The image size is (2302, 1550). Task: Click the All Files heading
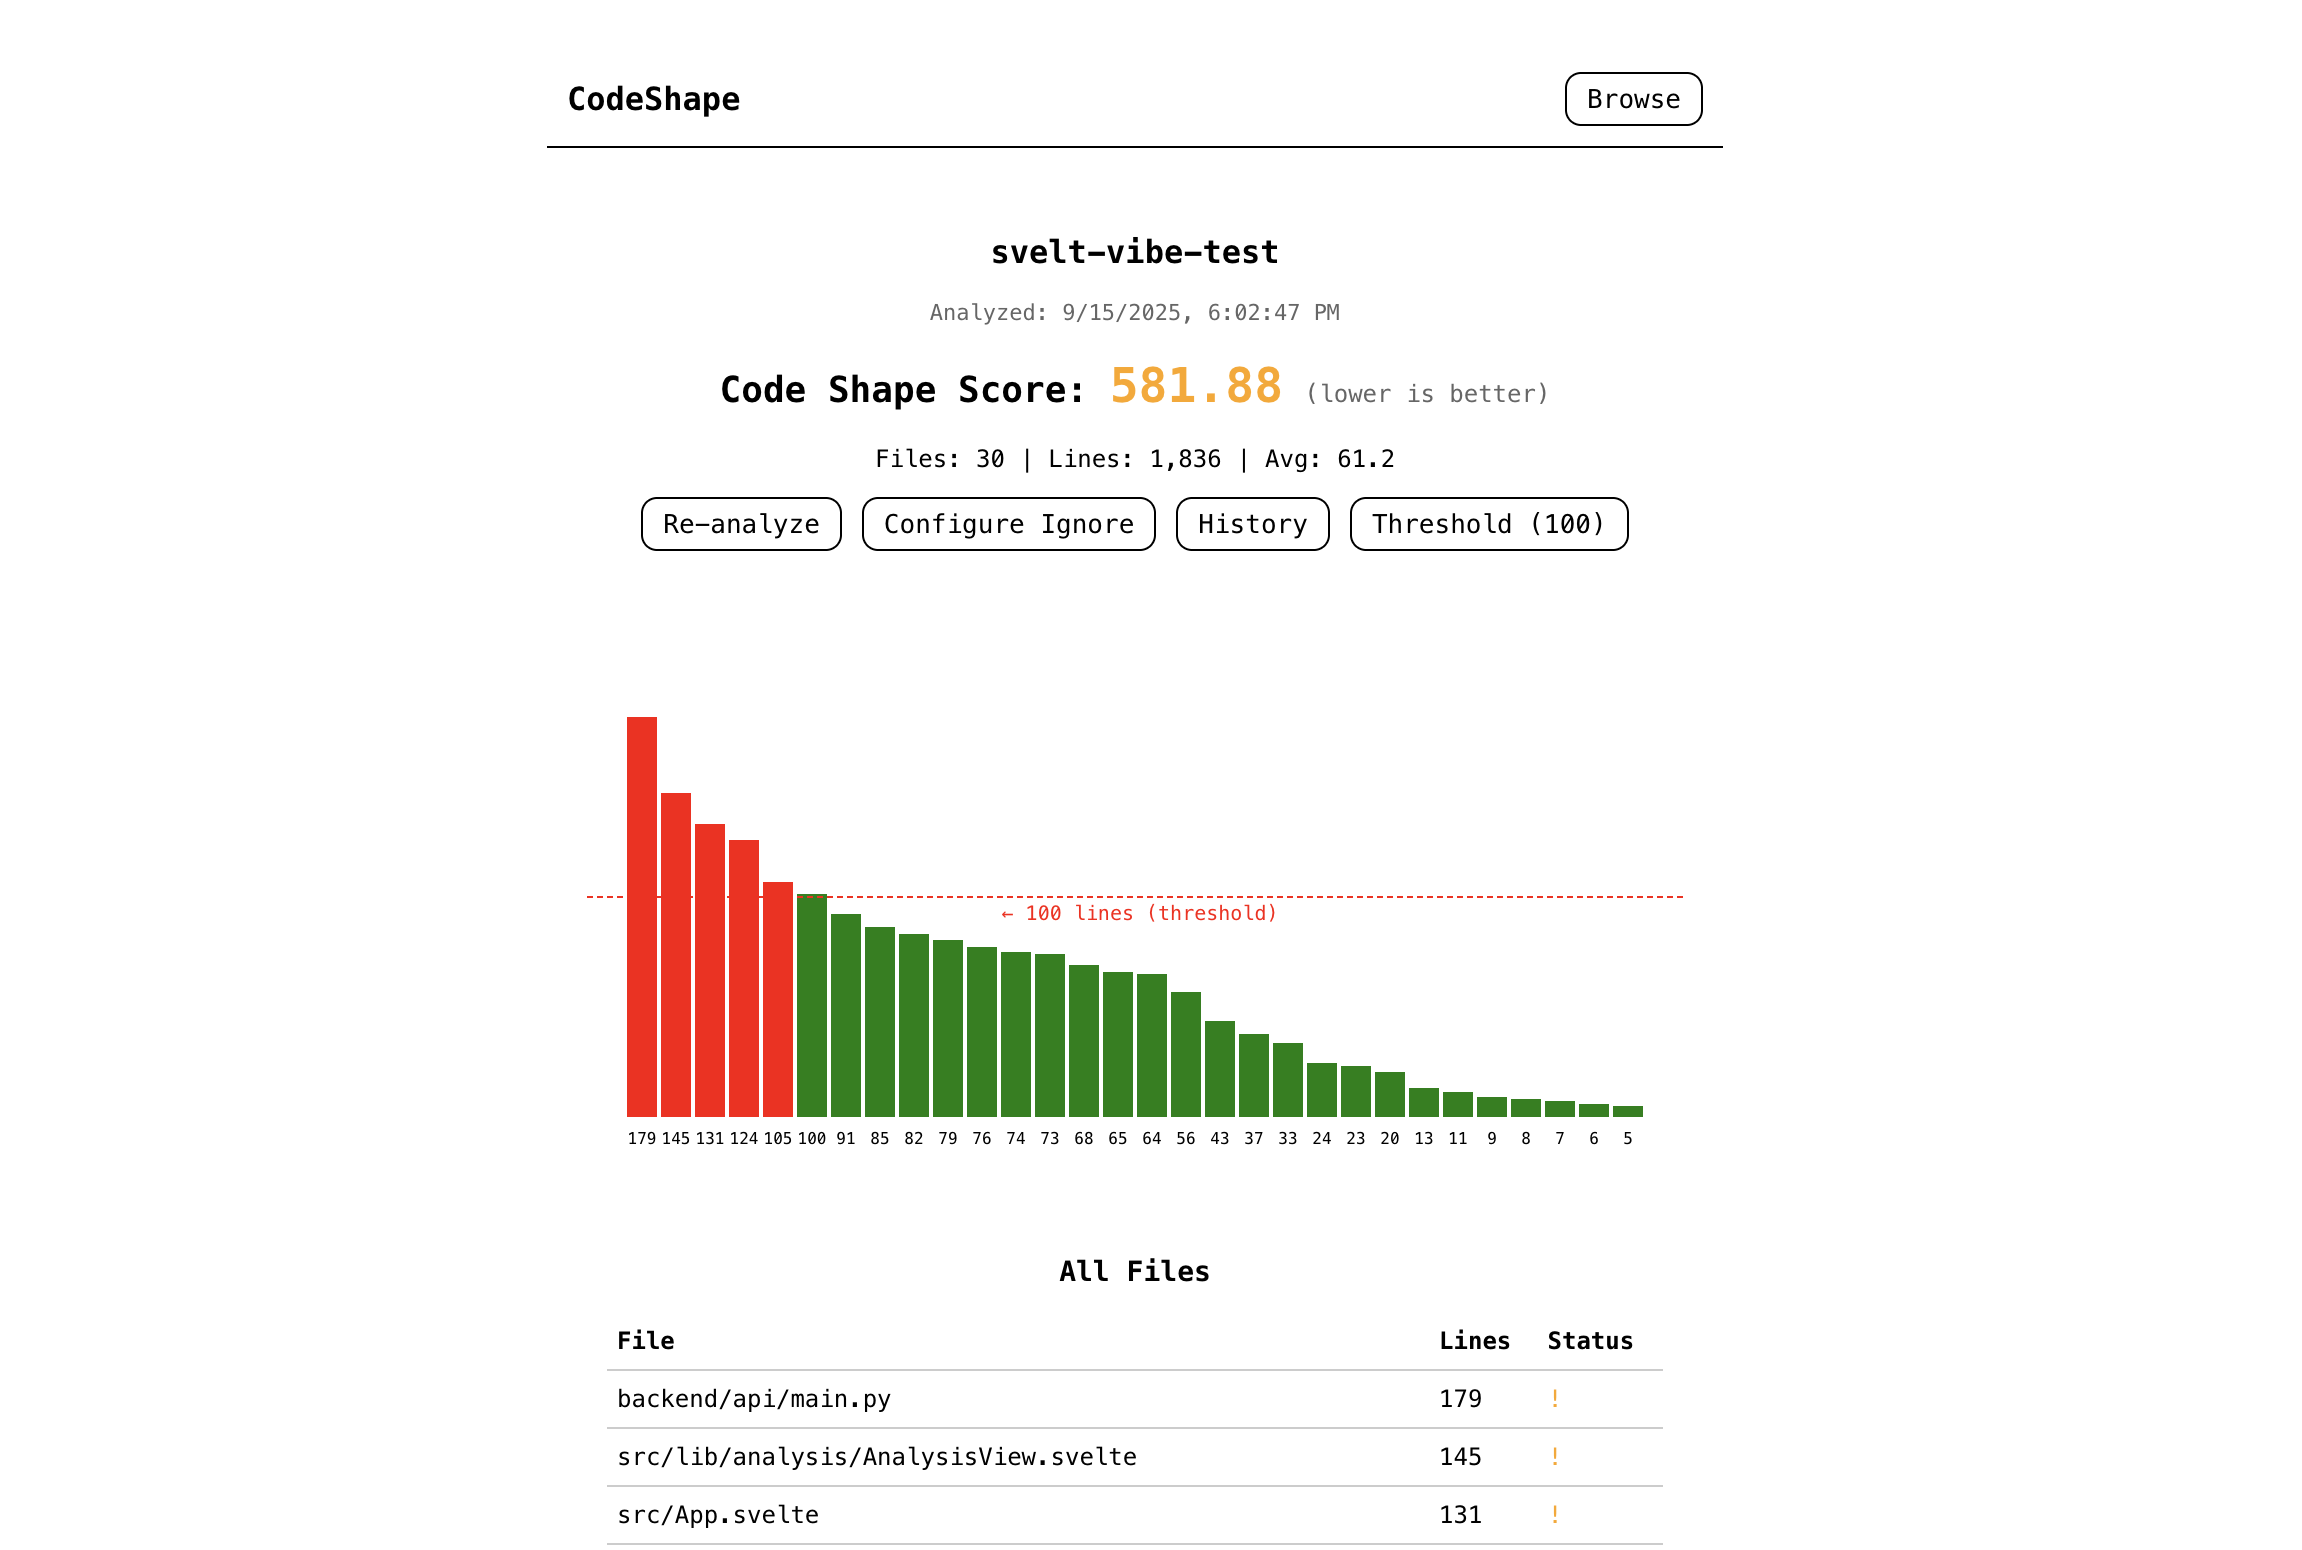coord(1135,1272)
